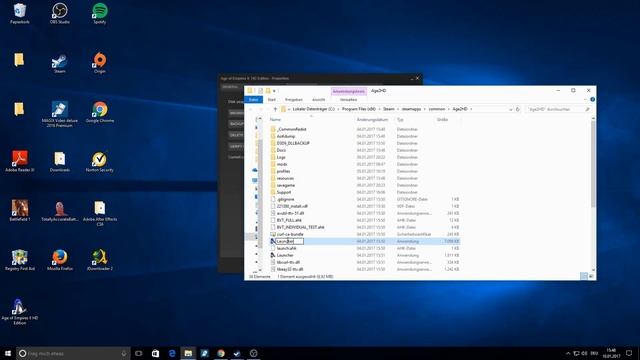Click the File Explorer taskbar button

[x=188, y=353]
